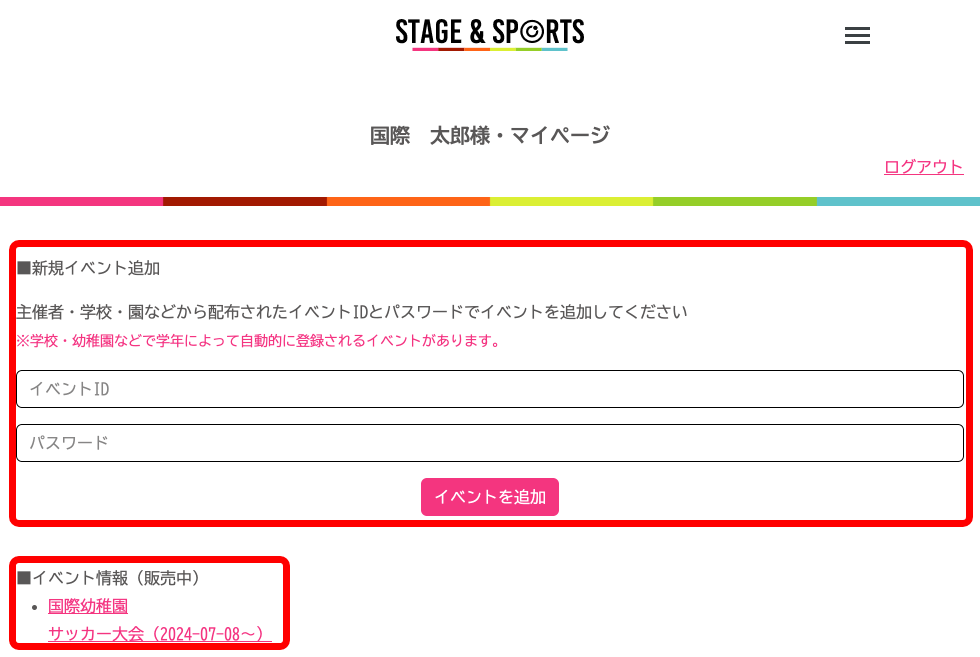Viewport: 980px width, 657px height.
Task: Click the STAGE & SPORTS logo
Action: [x=489, y=31]
